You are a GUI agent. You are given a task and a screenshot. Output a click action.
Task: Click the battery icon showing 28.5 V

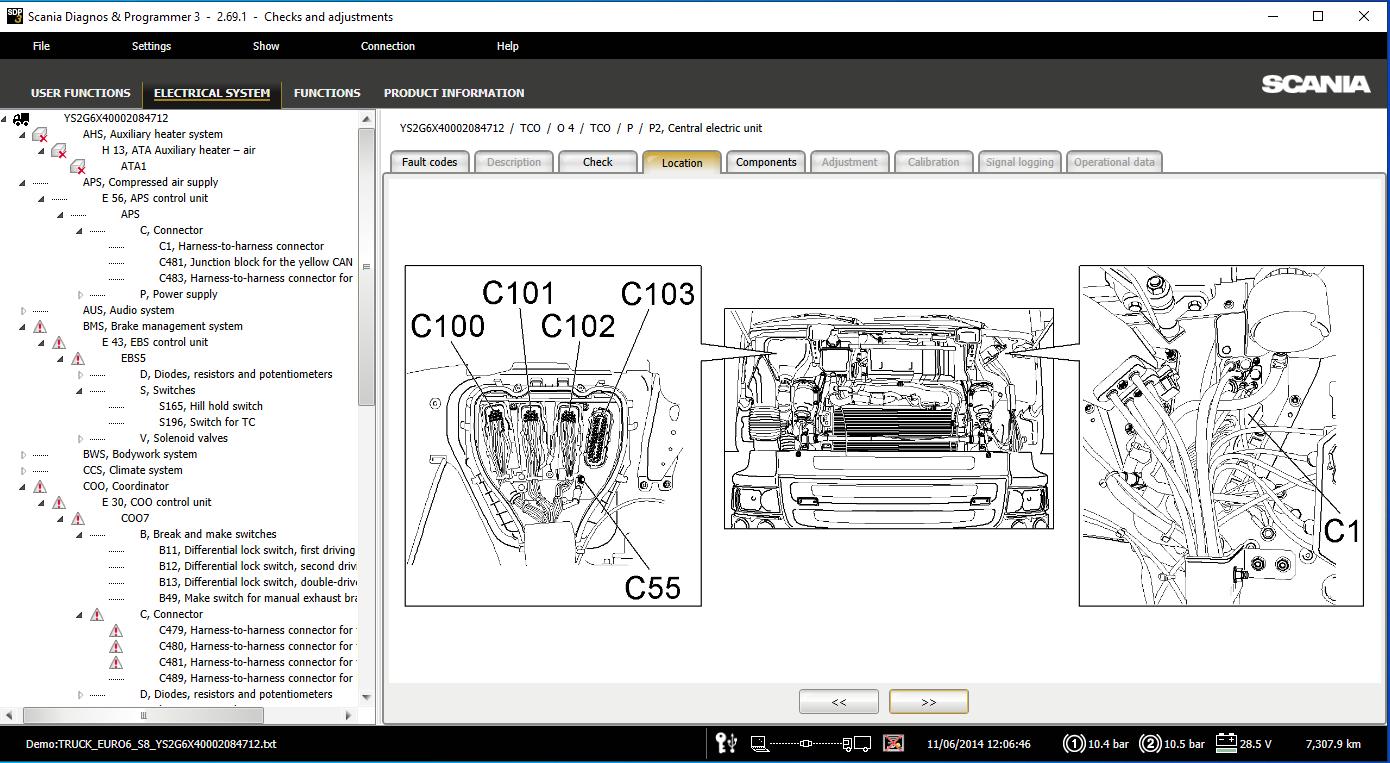1225,743
